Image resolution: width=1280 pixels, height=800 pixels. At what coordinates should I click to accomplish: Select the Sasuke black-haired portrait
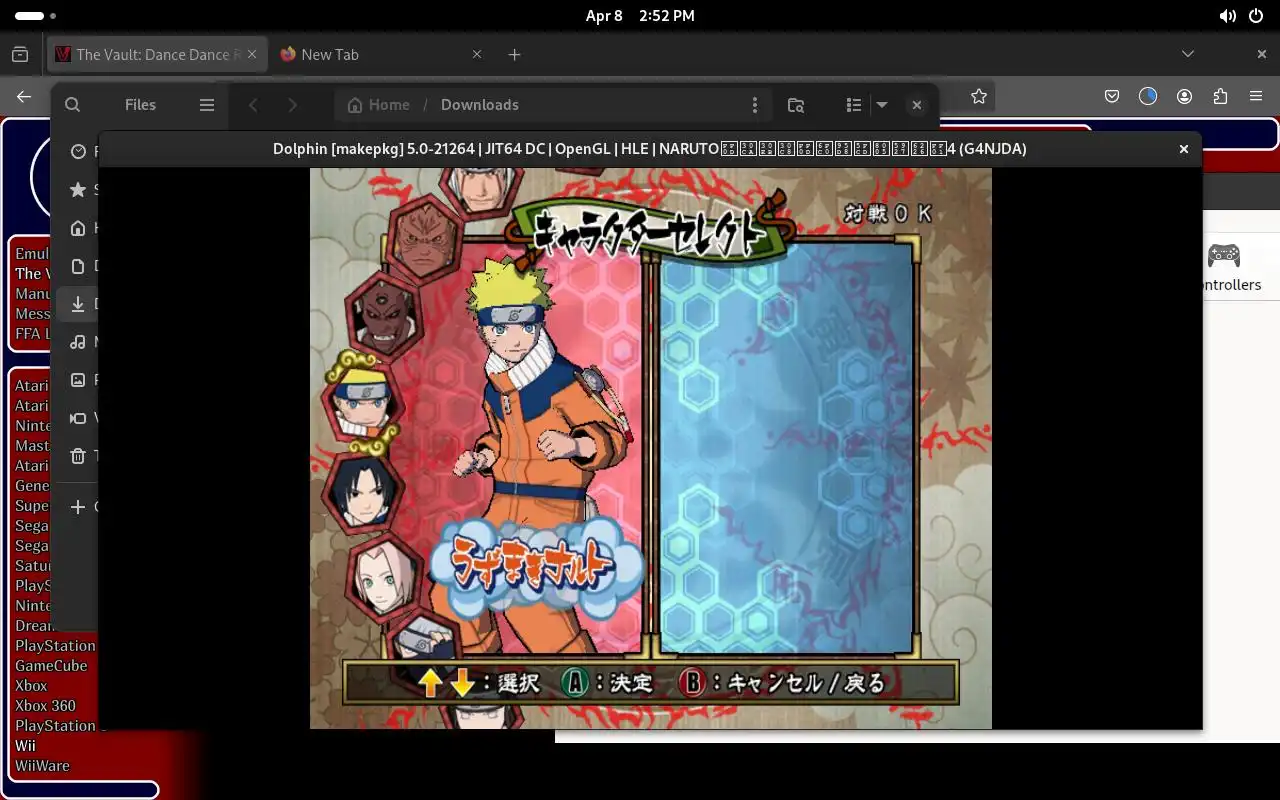pos(362,494)
